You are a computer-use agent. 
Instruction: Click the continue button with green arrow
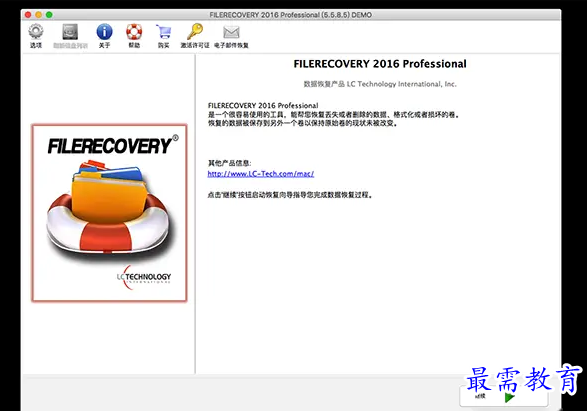(x=504, y=397)
